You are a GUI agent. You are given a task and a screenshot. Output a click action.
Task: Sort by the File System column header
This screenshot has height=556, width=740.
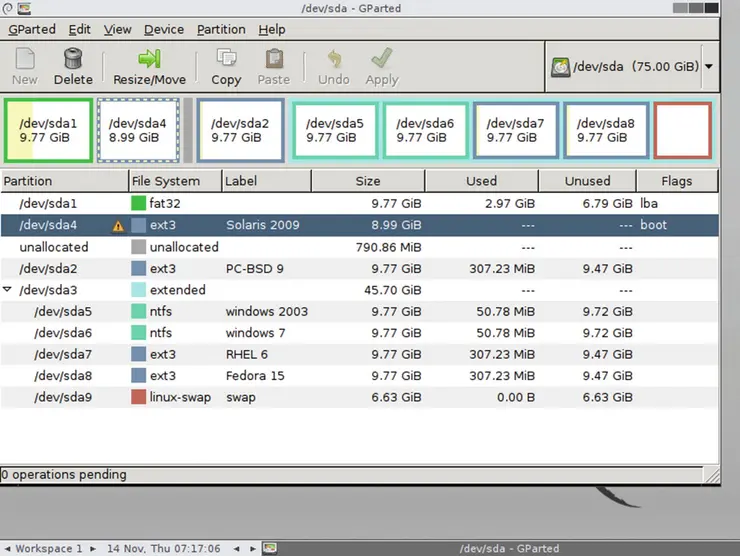[174, 181]
